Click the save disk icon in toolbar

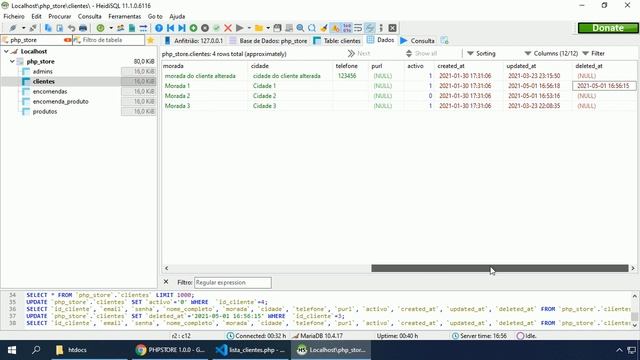tap(278, 28)
